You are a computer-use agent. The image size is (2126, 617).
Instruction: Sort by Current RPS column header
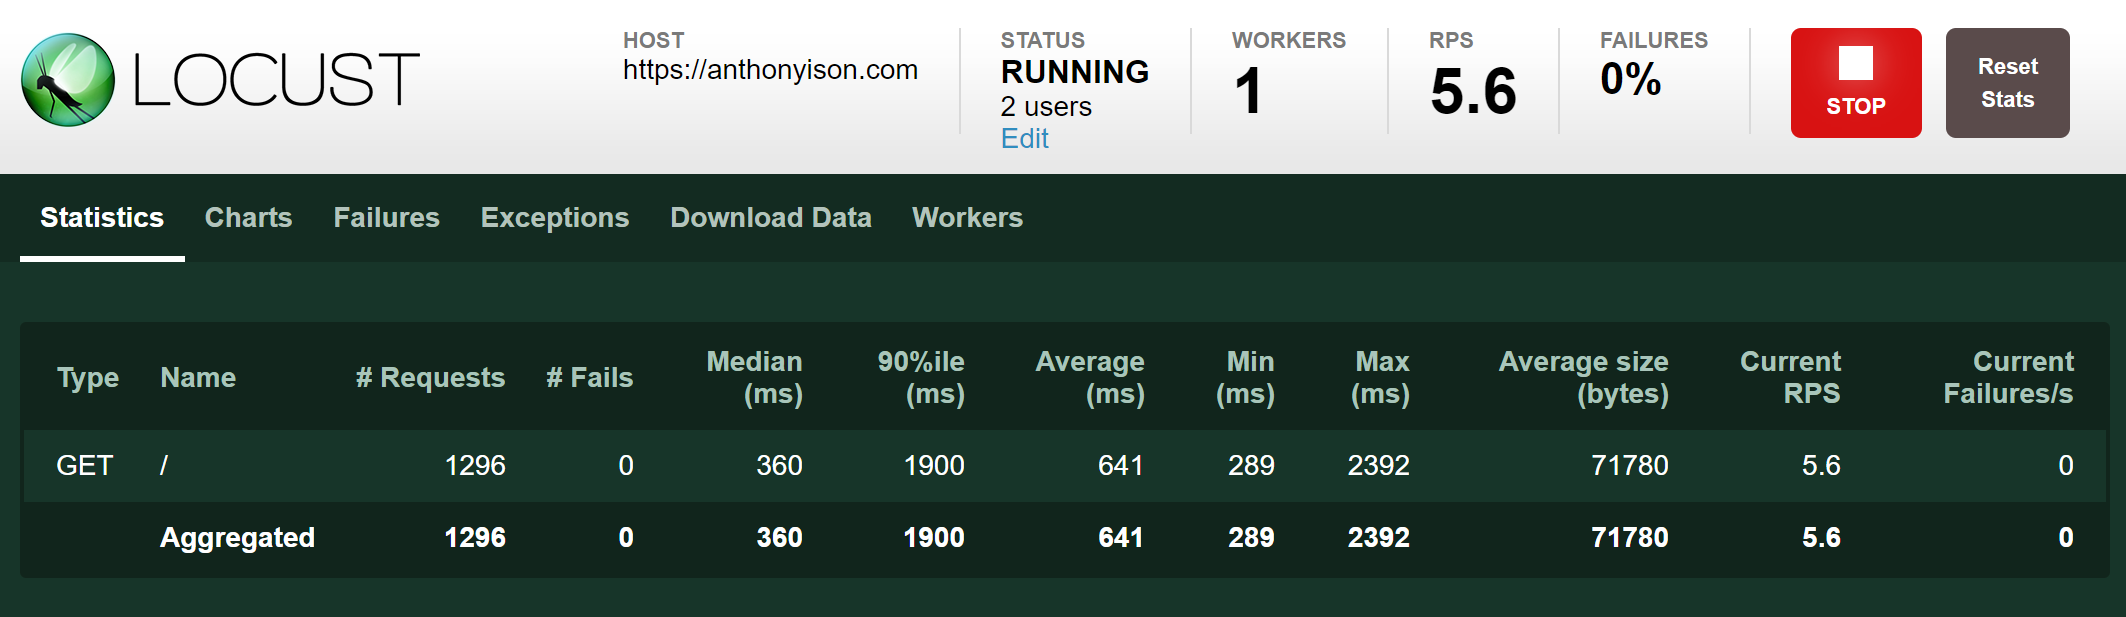(1791, 378)
